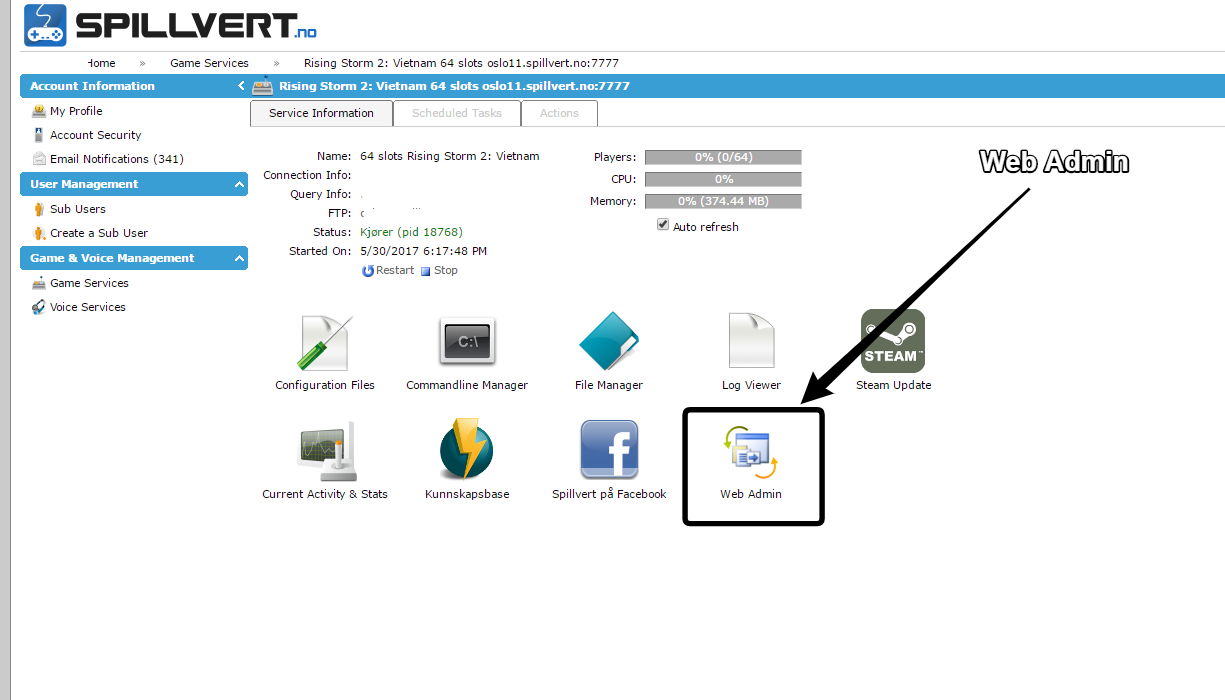Click the name 64 slots Rising Storm 2: Vietnam
The image size is (1225, 700).
pyautogui.click(x=450, y=156)
